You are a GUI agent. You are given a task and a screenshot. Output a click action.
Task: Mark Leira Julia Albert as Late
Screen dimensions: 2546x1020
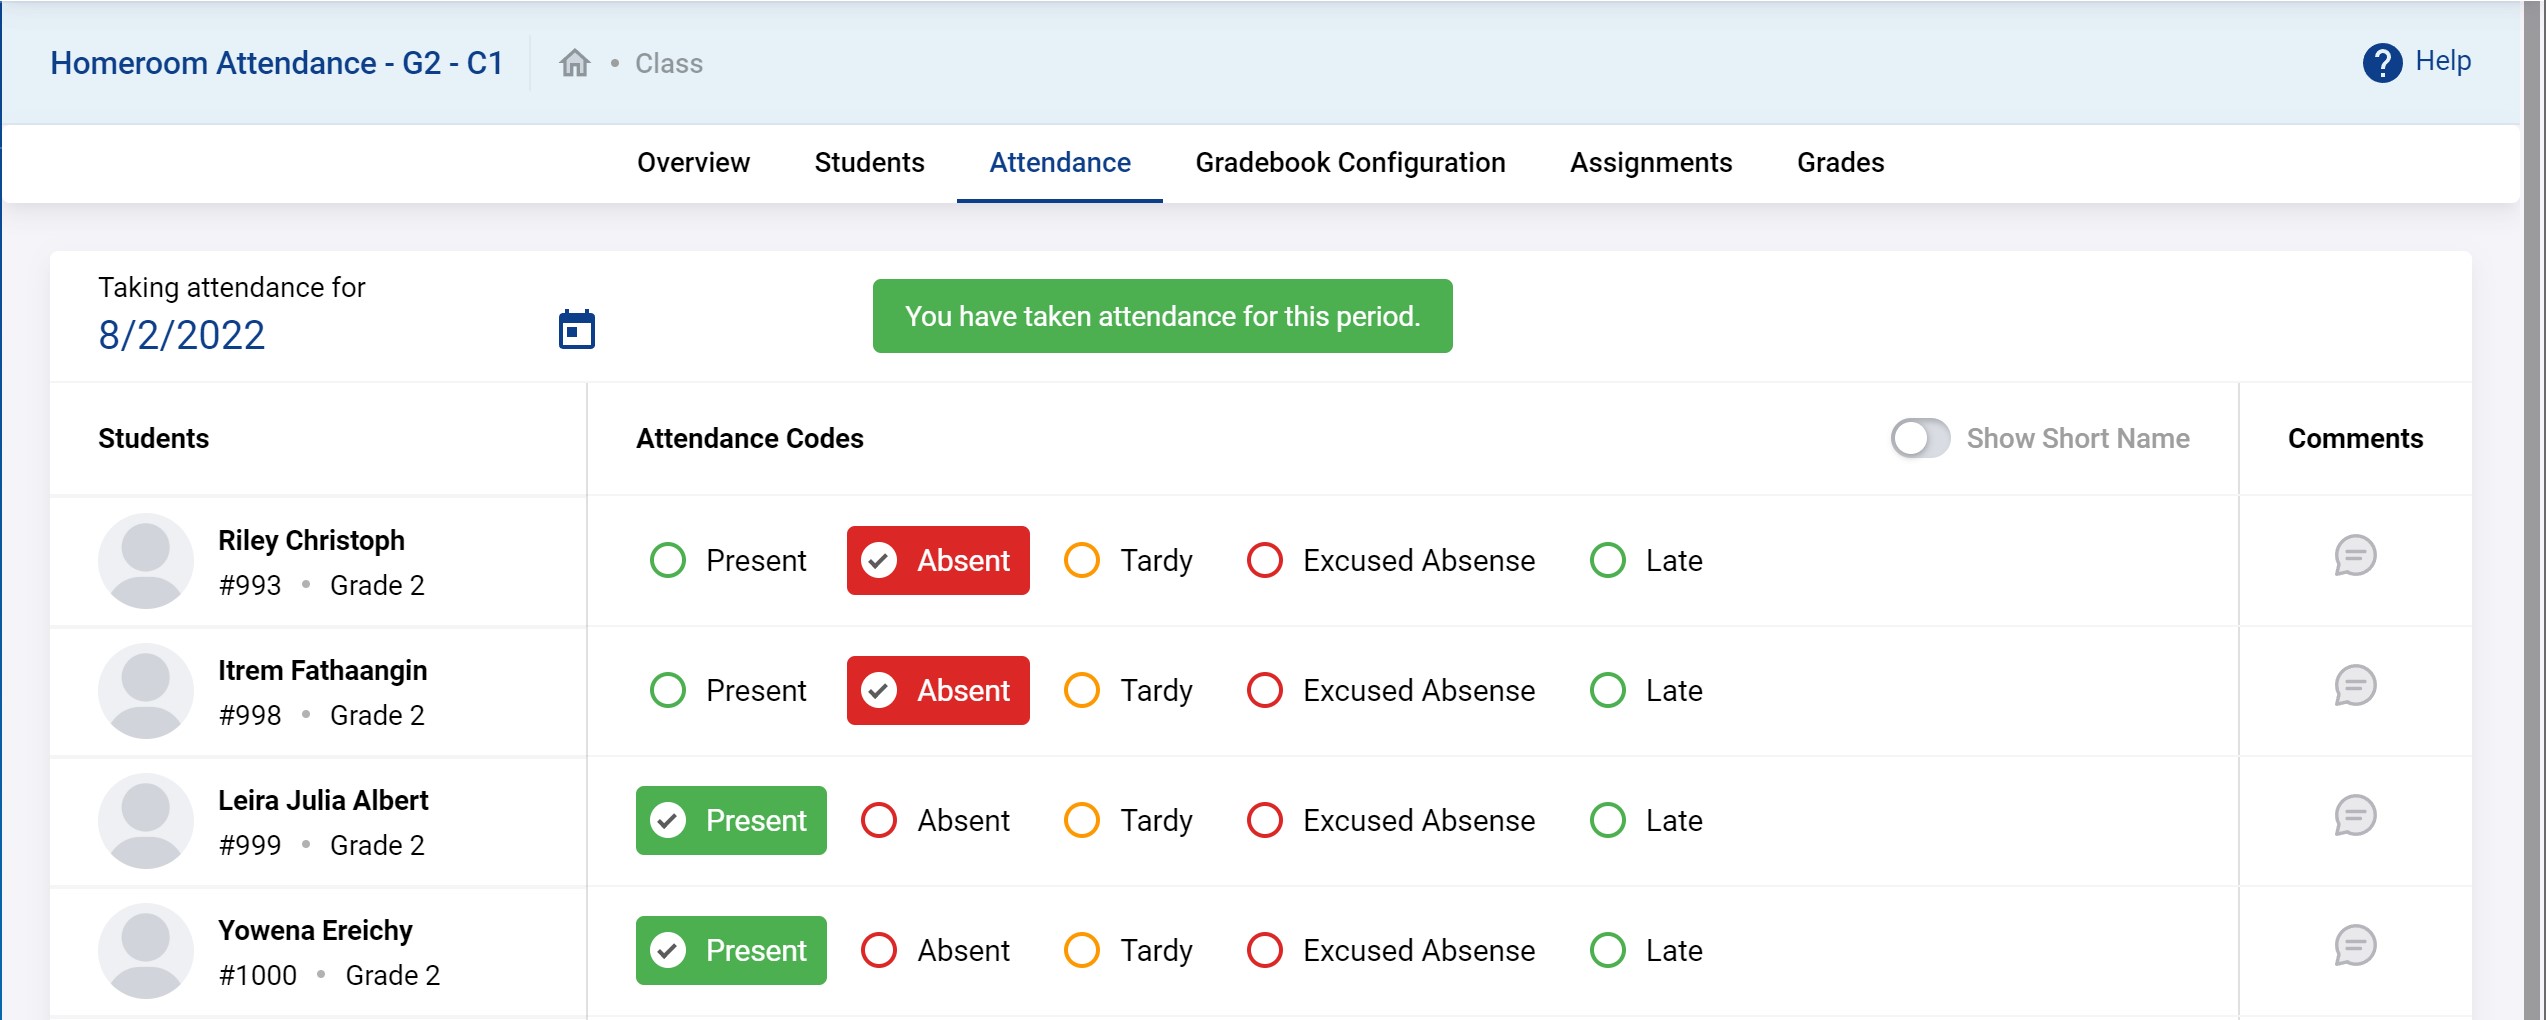[x=1607, y=821]
